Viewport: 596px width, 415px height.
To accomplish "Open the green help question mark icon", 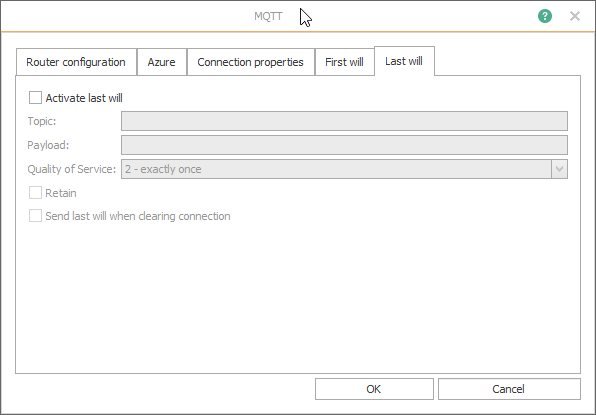I will (545, 16).
